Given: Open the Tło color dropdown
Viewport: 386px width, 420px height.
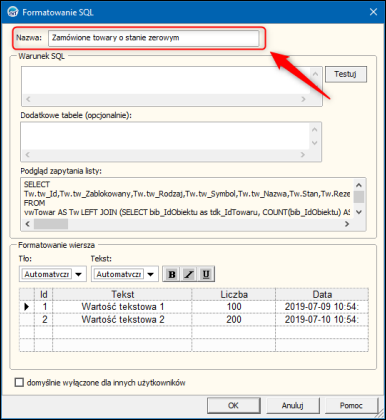Looking at the screenshot, I should point(79,274).
